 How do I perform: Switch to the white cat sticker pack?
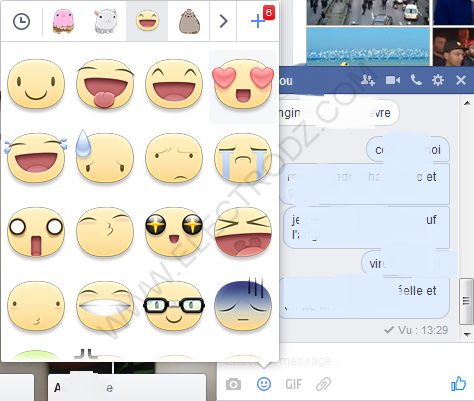coord(105,22)
